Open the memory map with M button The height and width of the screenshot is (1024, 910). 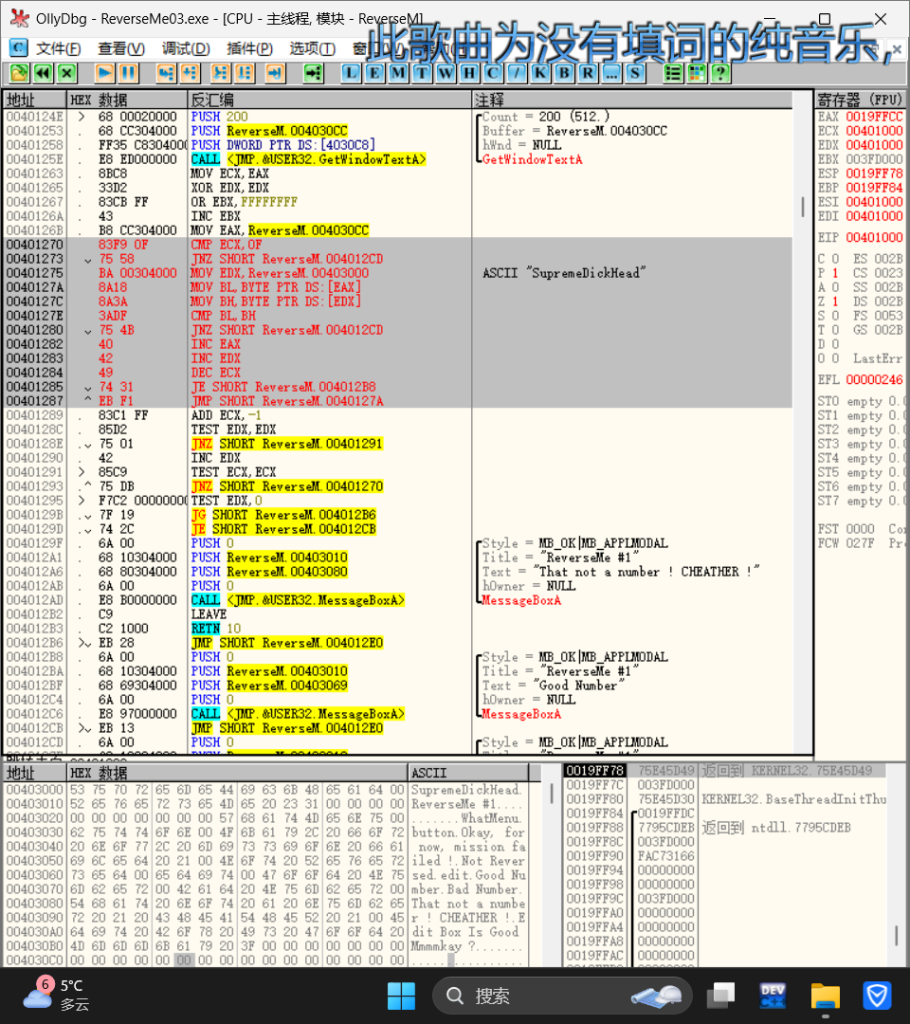(x=398, y=73)
